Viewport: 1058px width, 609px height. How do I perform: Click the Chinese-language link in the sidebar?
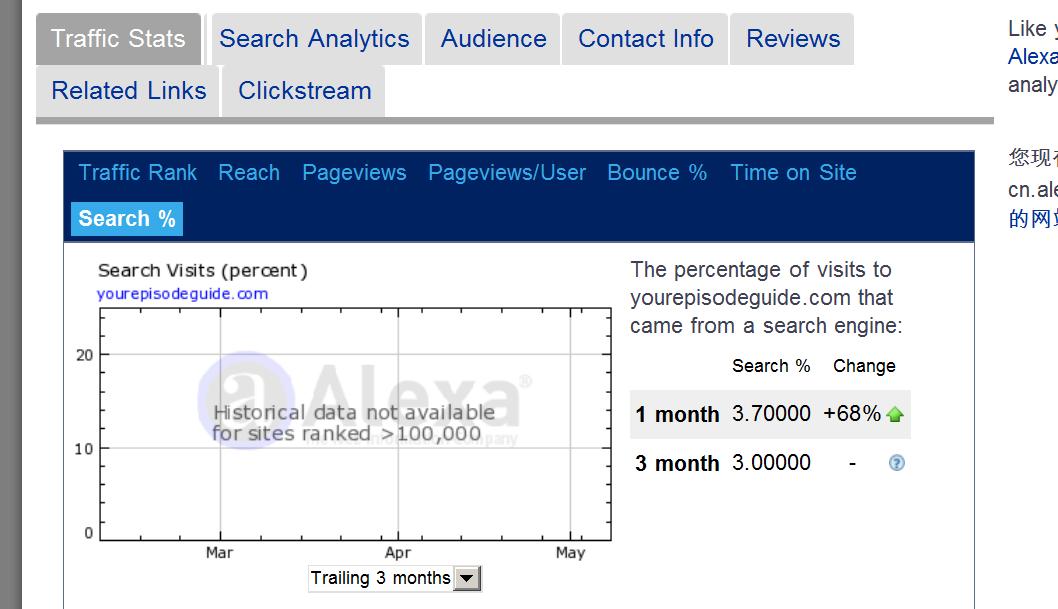tap(1033, 219)
